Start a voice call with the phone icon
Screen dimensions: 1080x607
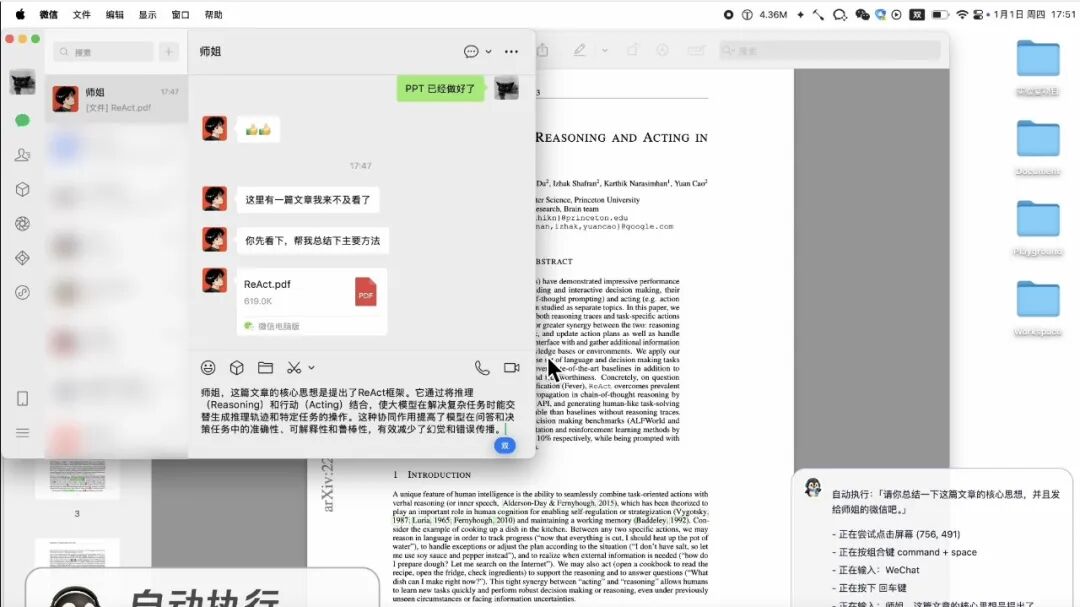tap(482, 368)
